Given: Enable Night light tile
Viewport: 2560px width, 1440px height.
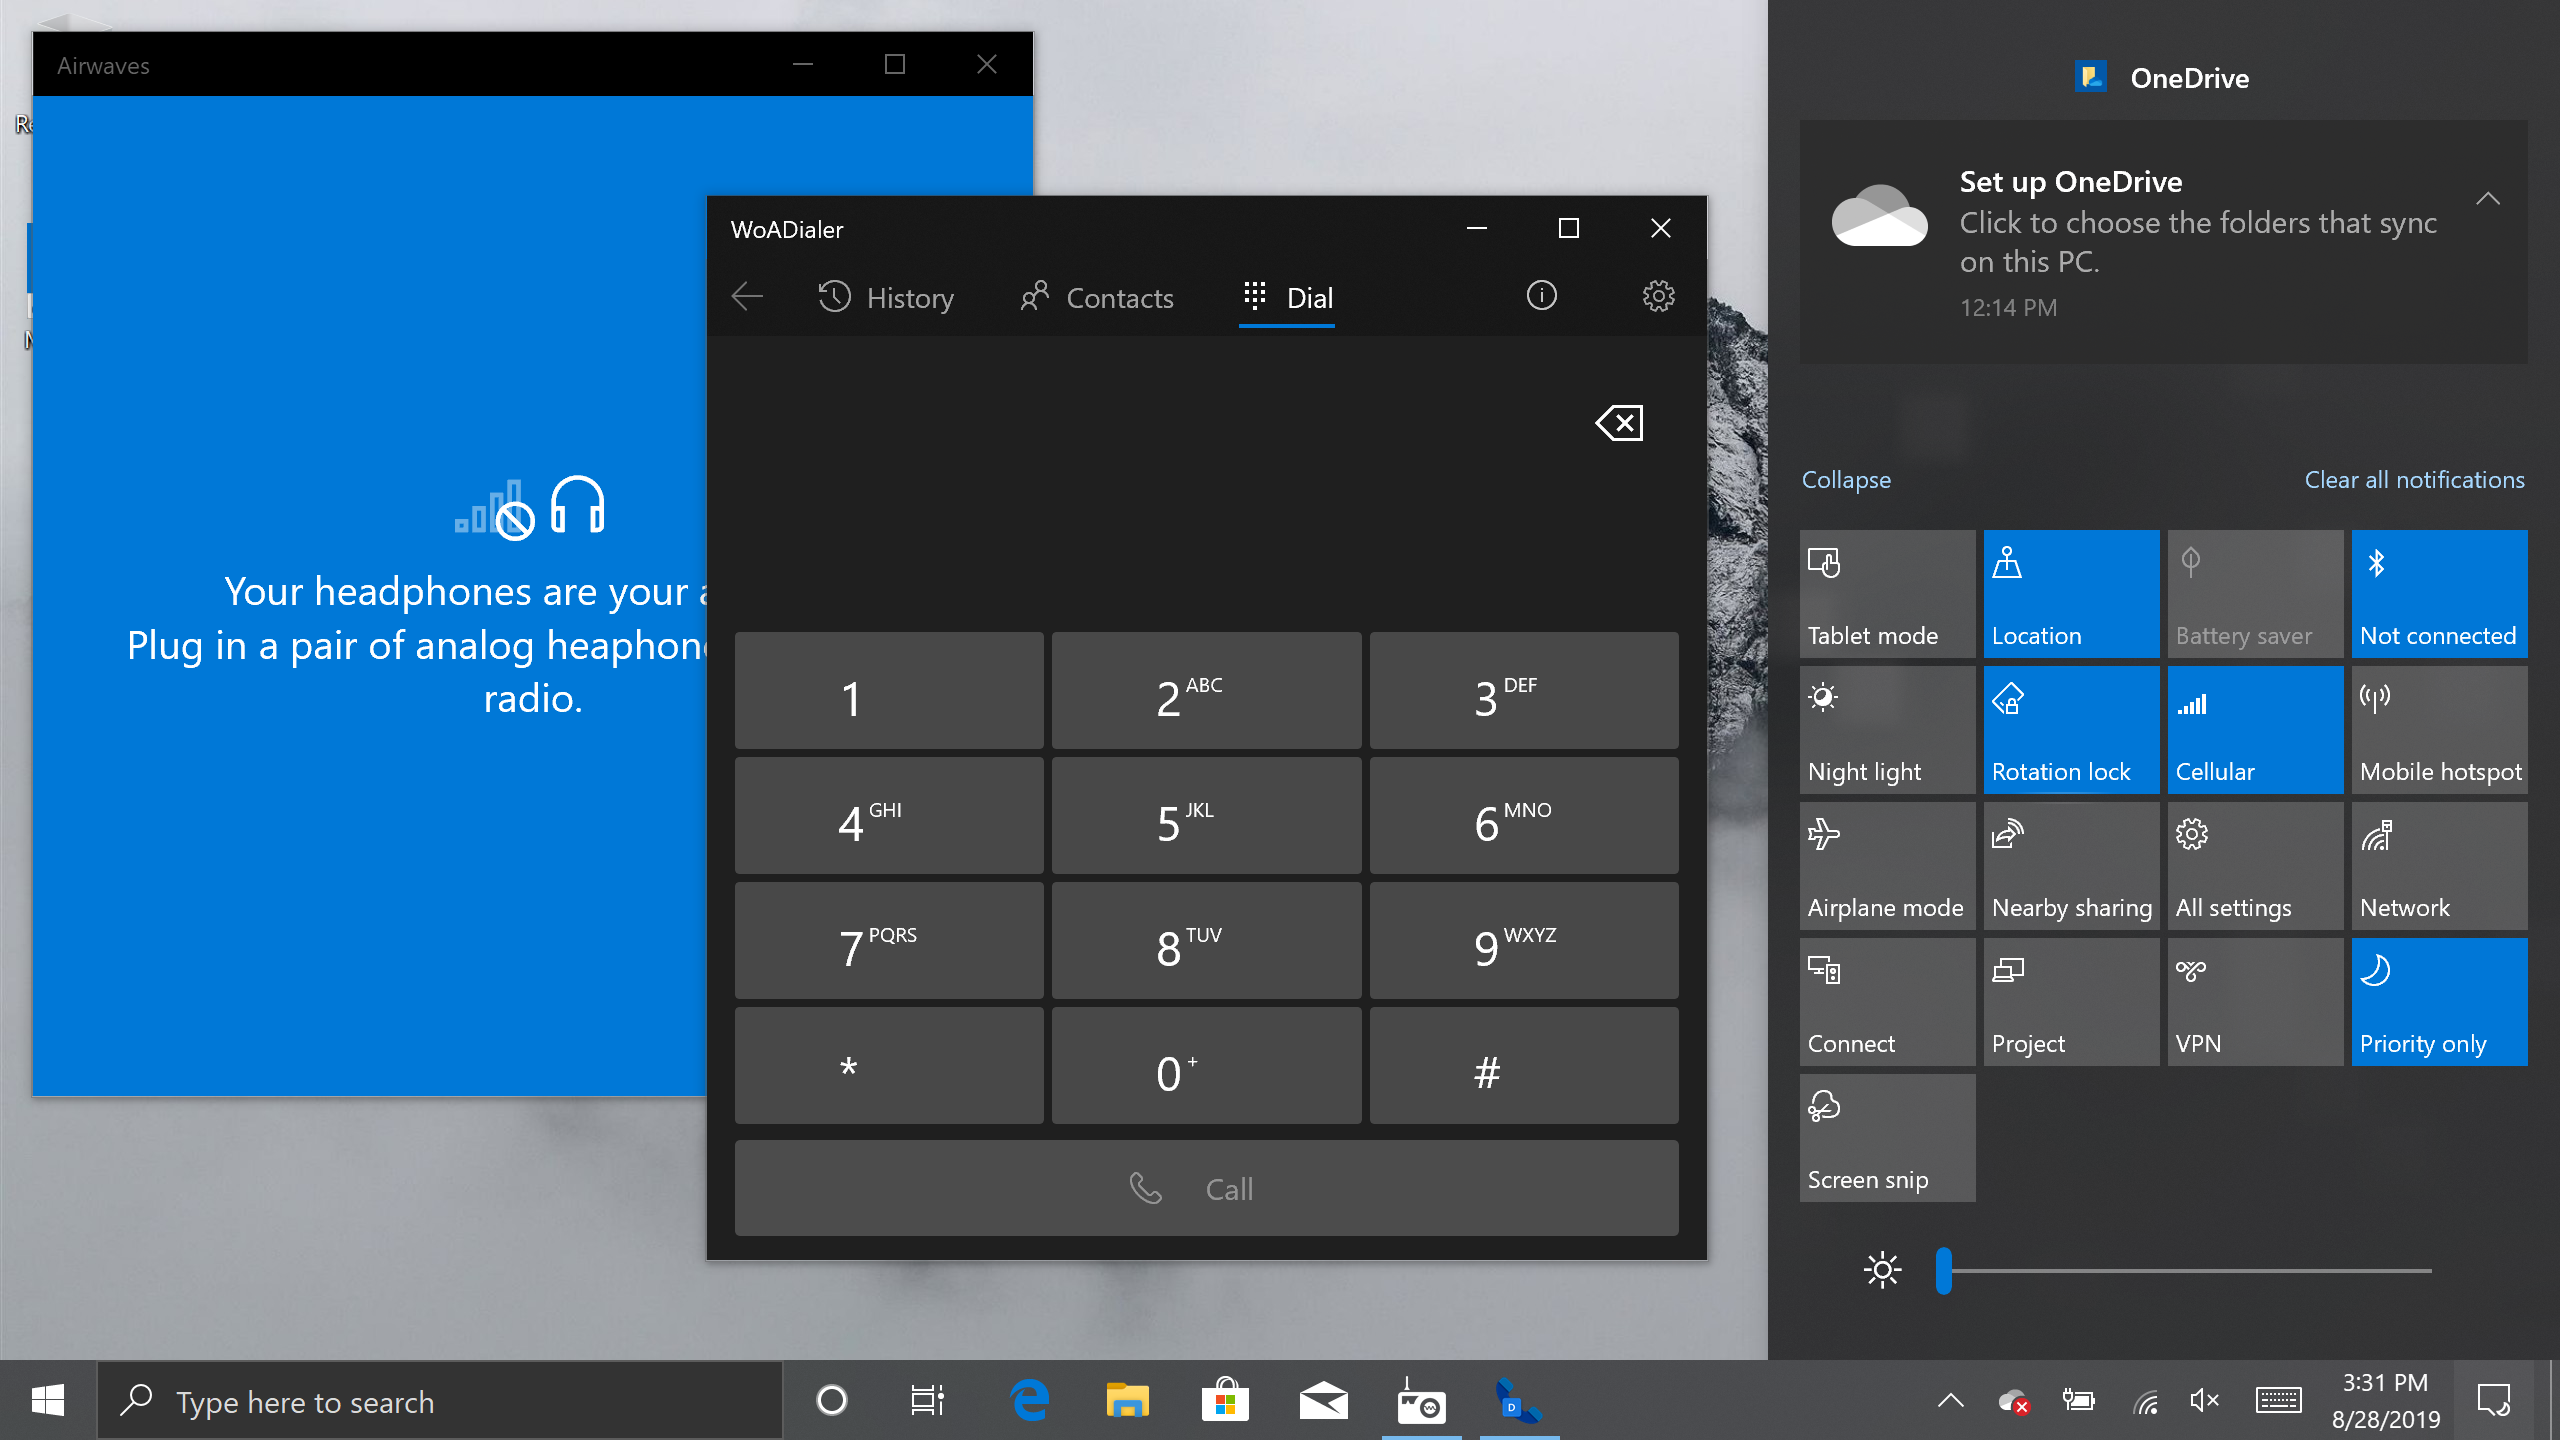Looking at the screenshot, I should click(x=1886, y=730).
